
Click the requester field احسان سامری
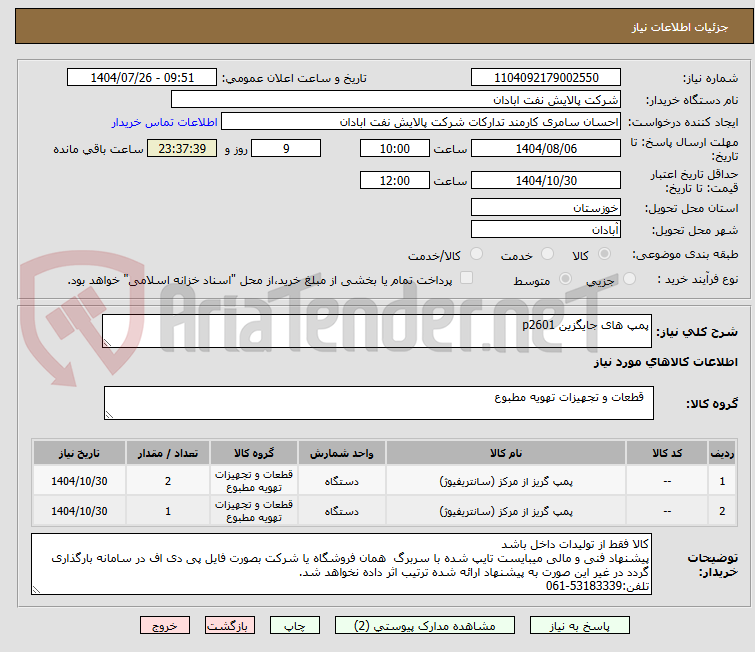coord(421,122)
